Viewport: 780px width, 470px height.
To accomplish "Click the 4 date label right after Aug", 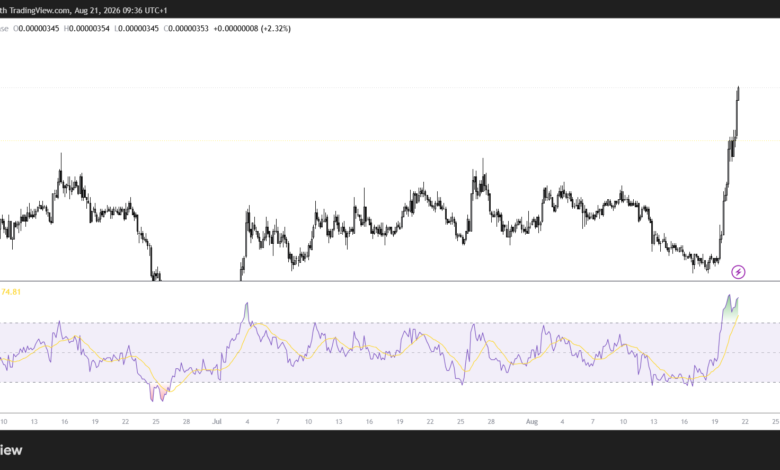I will tap(562, 421).
